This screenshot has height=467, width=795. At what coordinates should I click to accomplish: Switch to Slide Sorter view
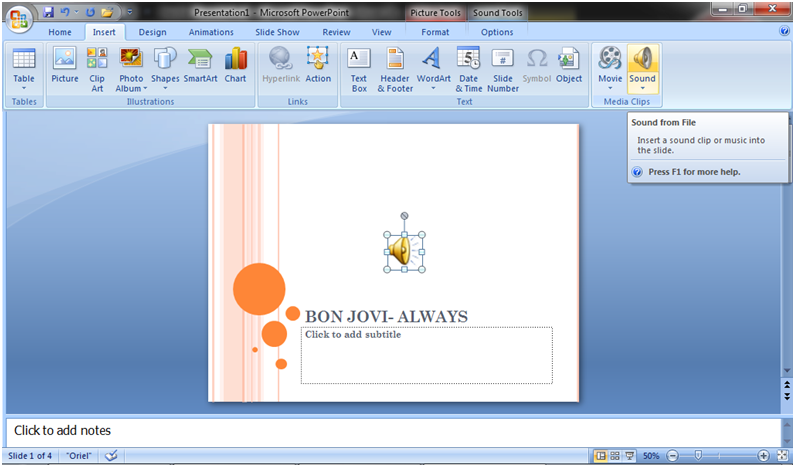(x=615, y=456)
